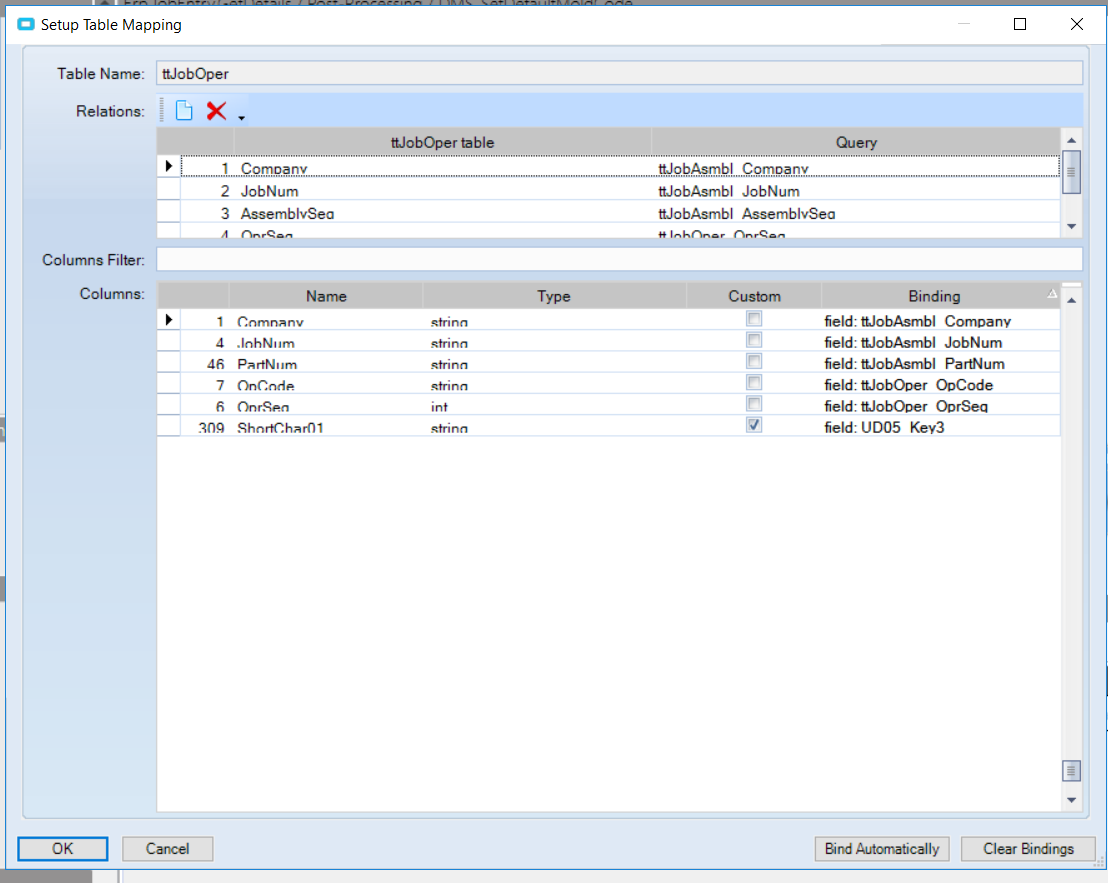This screenshot has width=1108, height=883.
Task: Click the new relation document icon
Action: [x=184, y=110]
